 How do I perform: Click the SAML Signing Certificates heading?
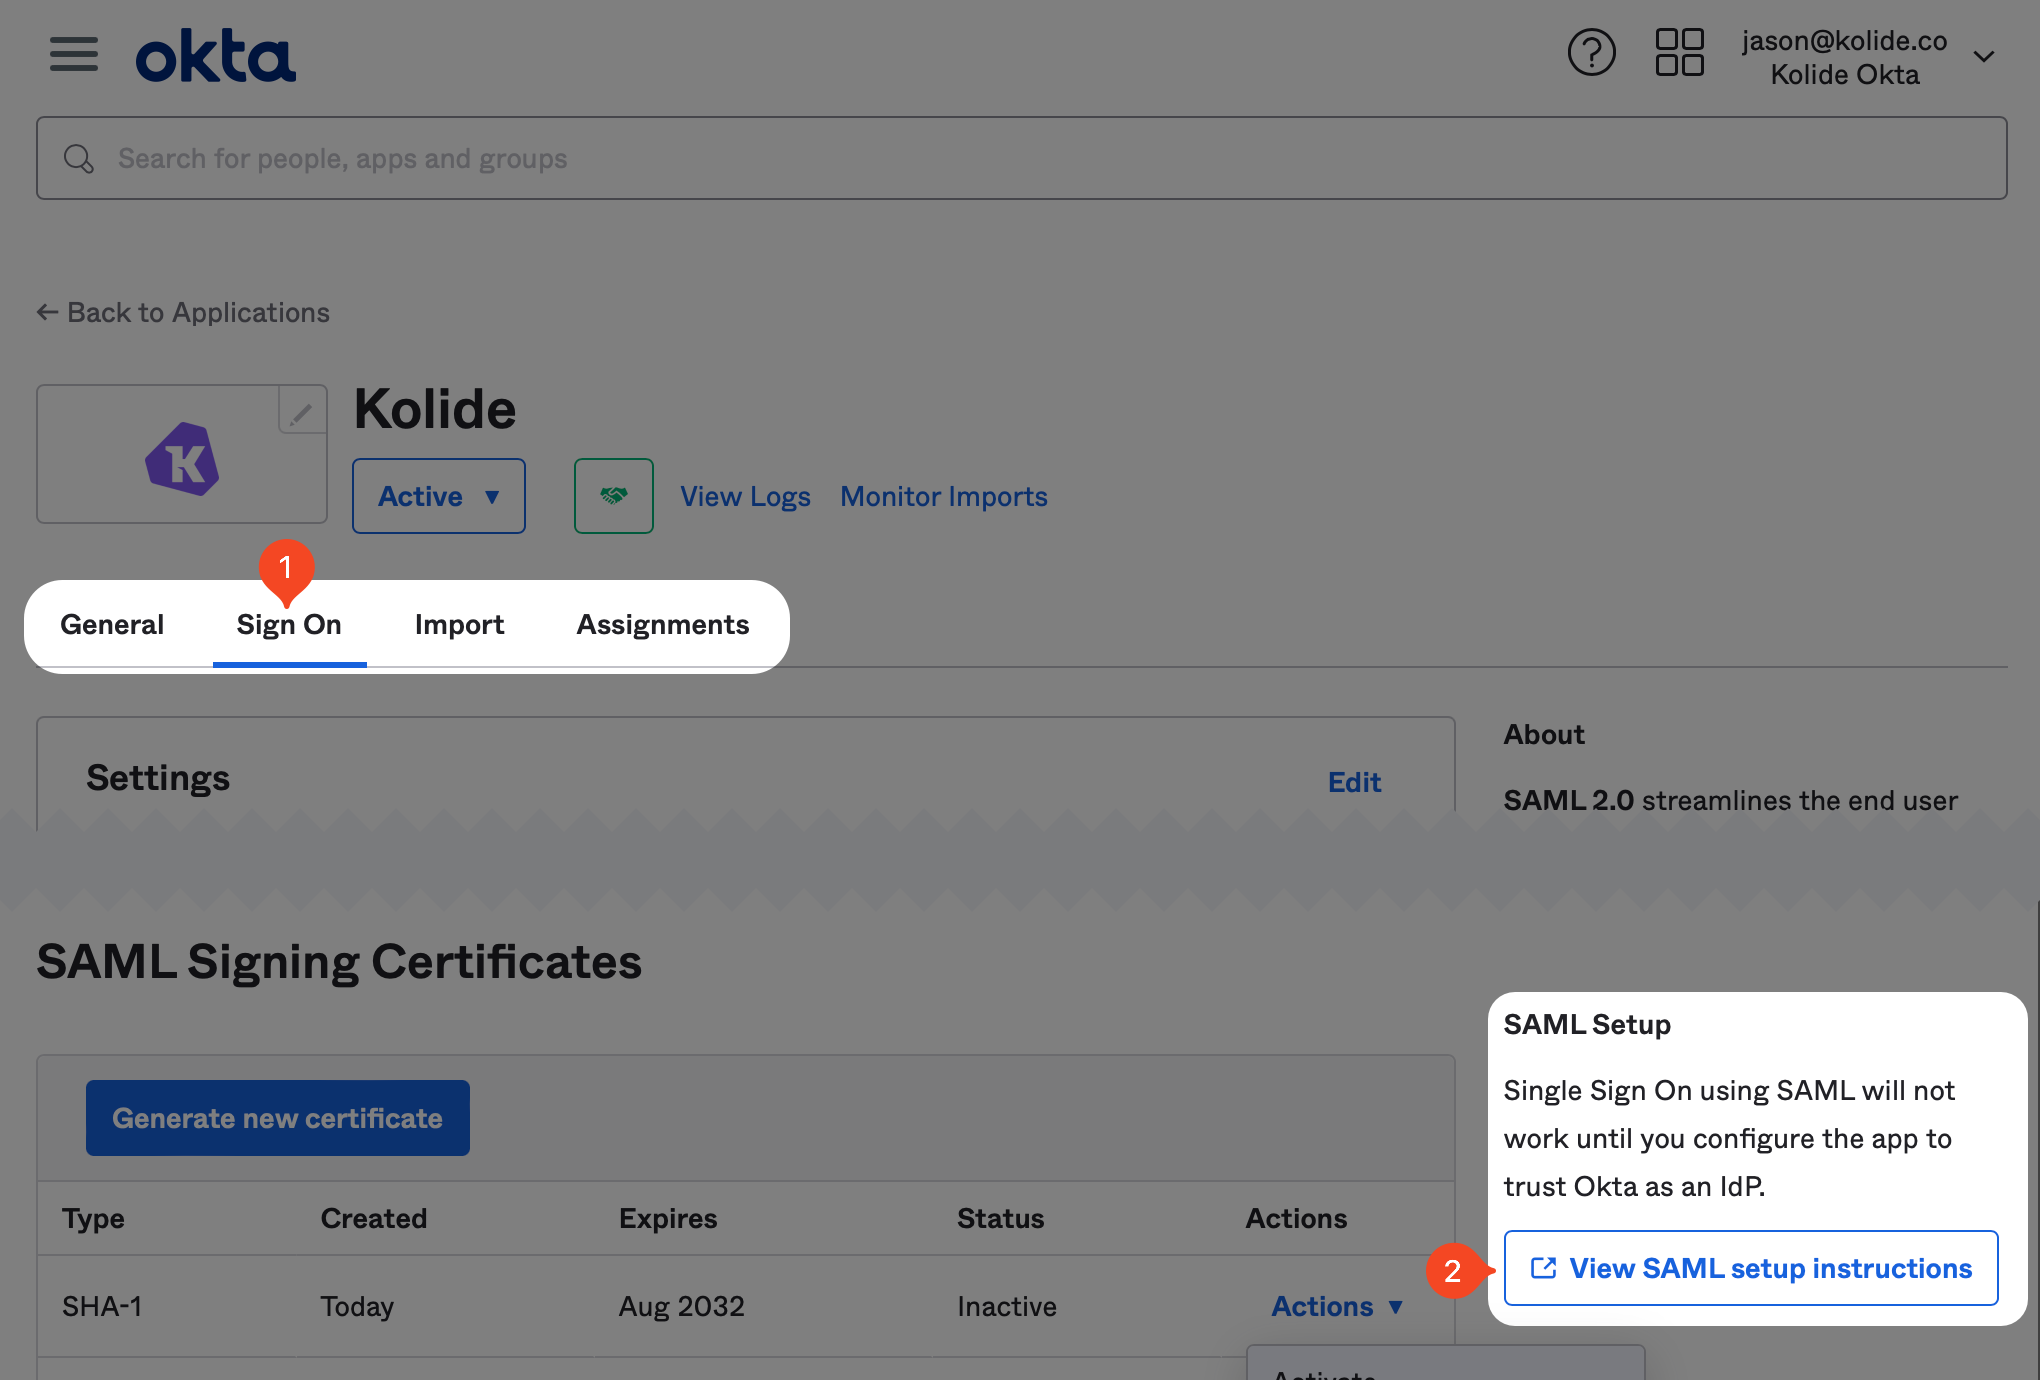(x=339, y=962)
